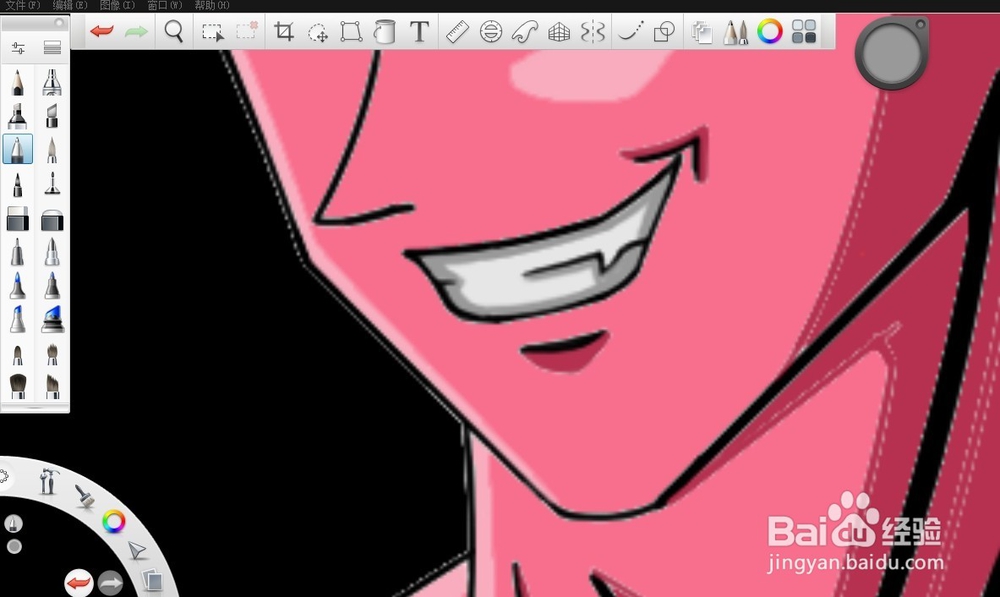Click the lagoon current color dot
Image resolution: width=1000 pixels, height=597 pixels.
[x=14, y=547]
